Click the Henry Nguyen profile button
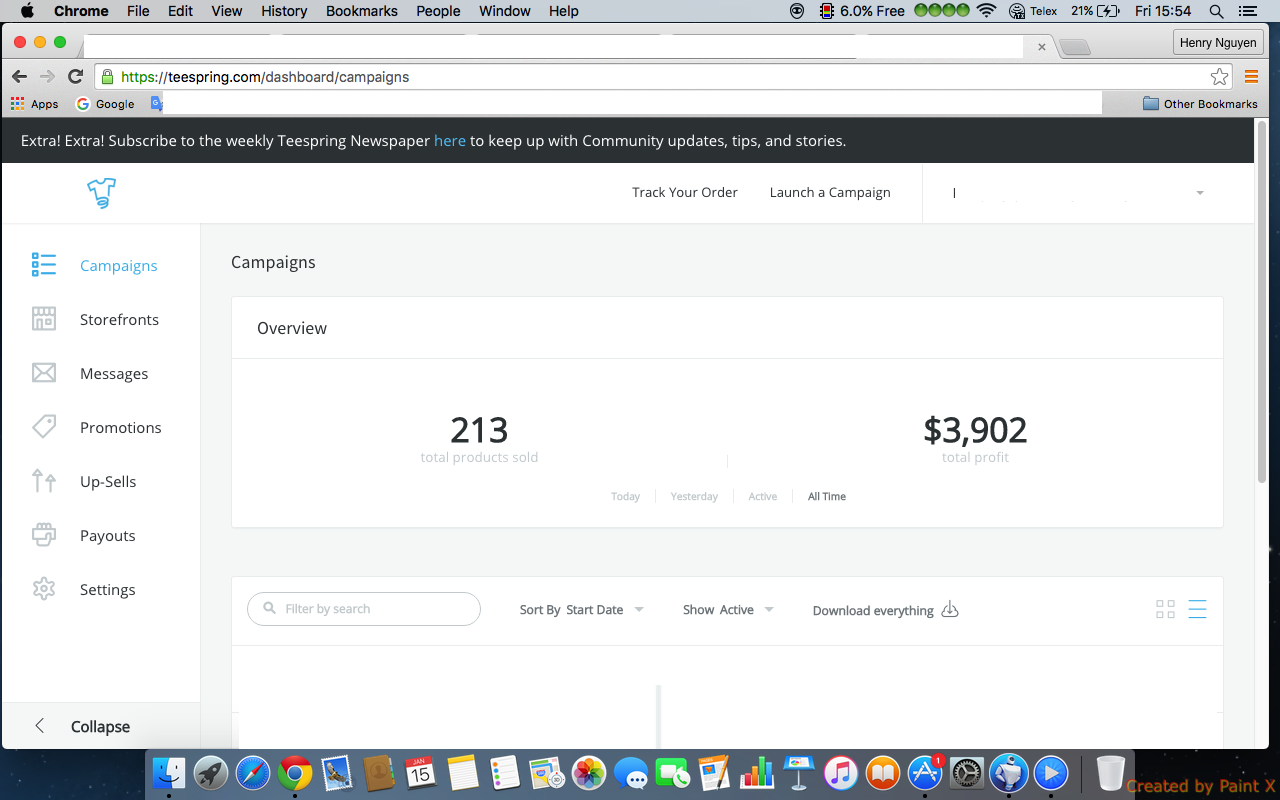The width and height of the screenshot is (1280, 800). click(x=1218, y=43)
